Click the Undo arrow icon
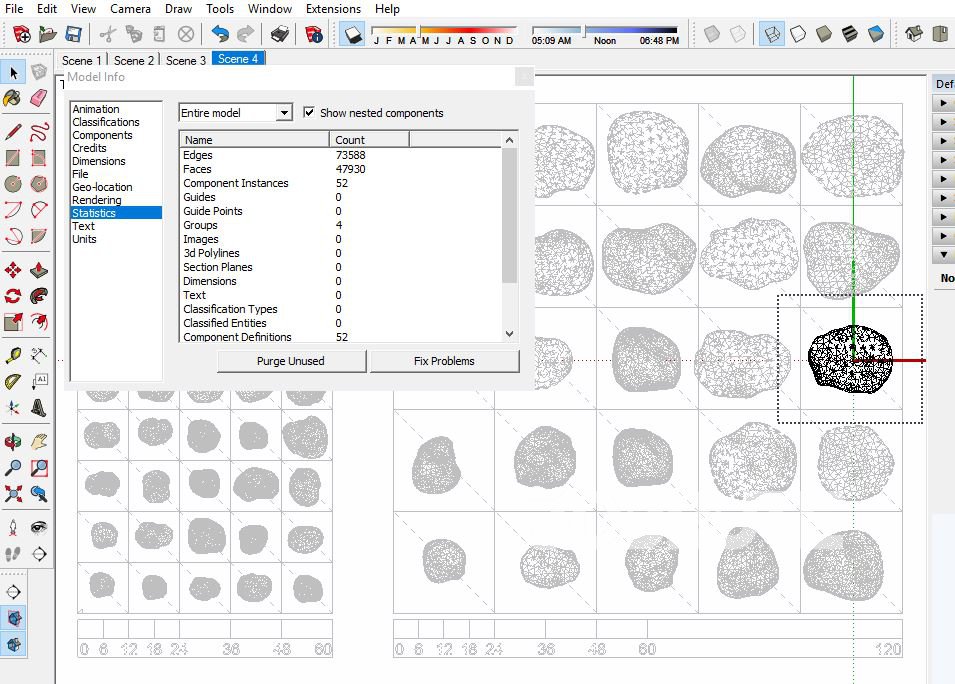 [220, 35]
